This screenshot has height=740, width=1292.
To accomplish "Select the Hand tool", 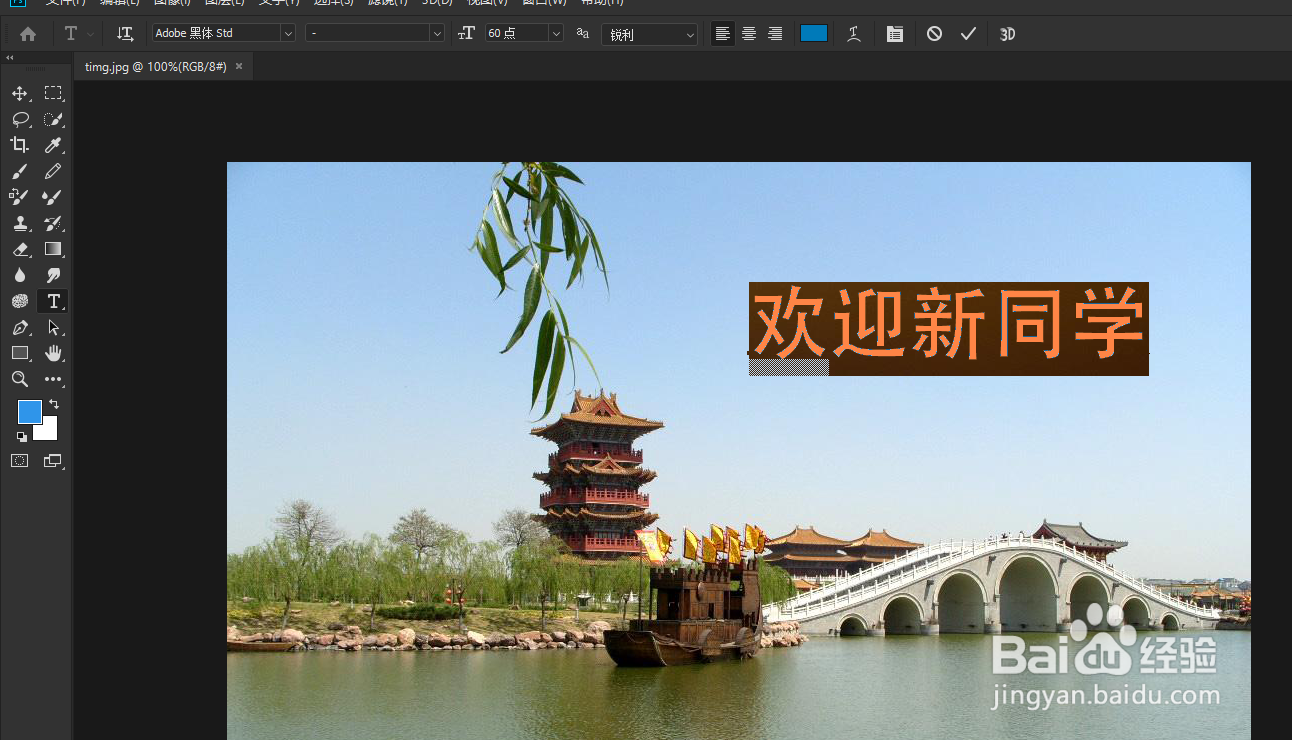I will (x=53, y=352).
